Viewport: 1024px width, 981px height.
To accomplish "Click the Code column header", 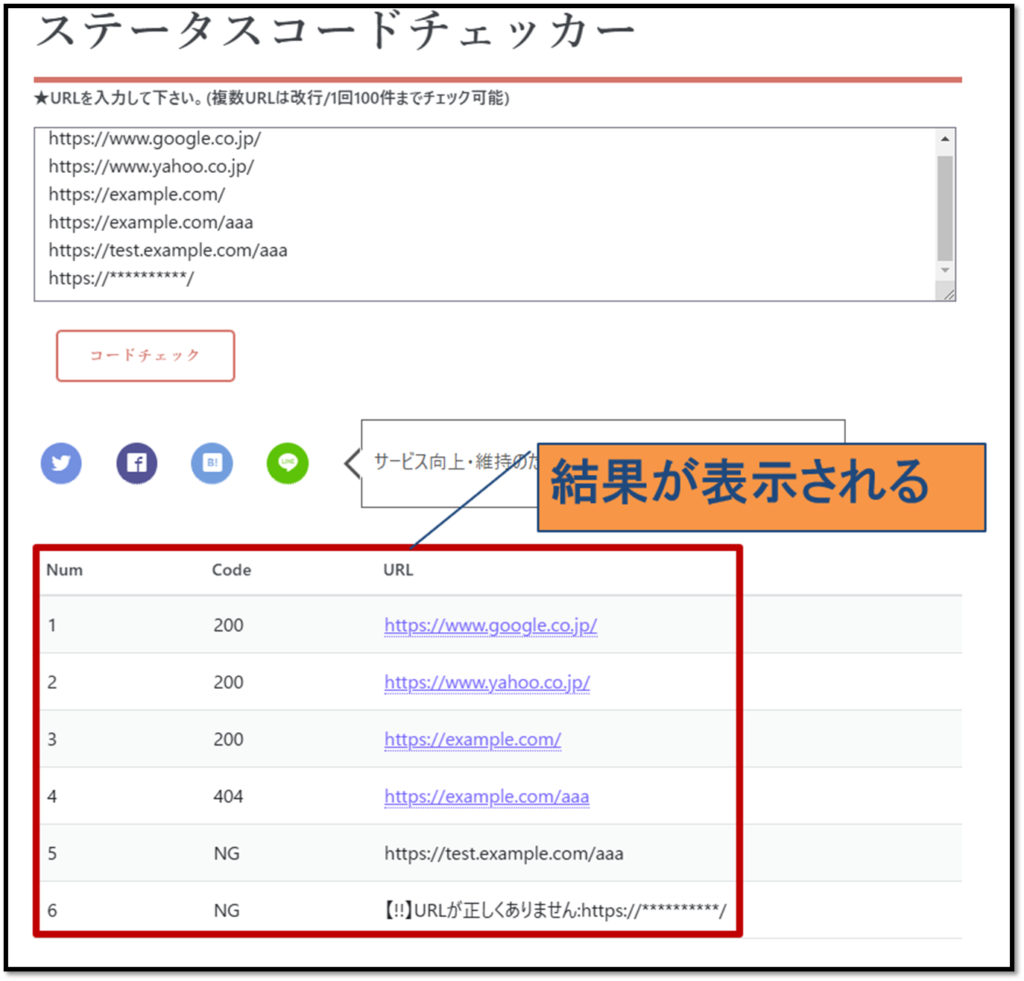I will click(x=231, y=570).
